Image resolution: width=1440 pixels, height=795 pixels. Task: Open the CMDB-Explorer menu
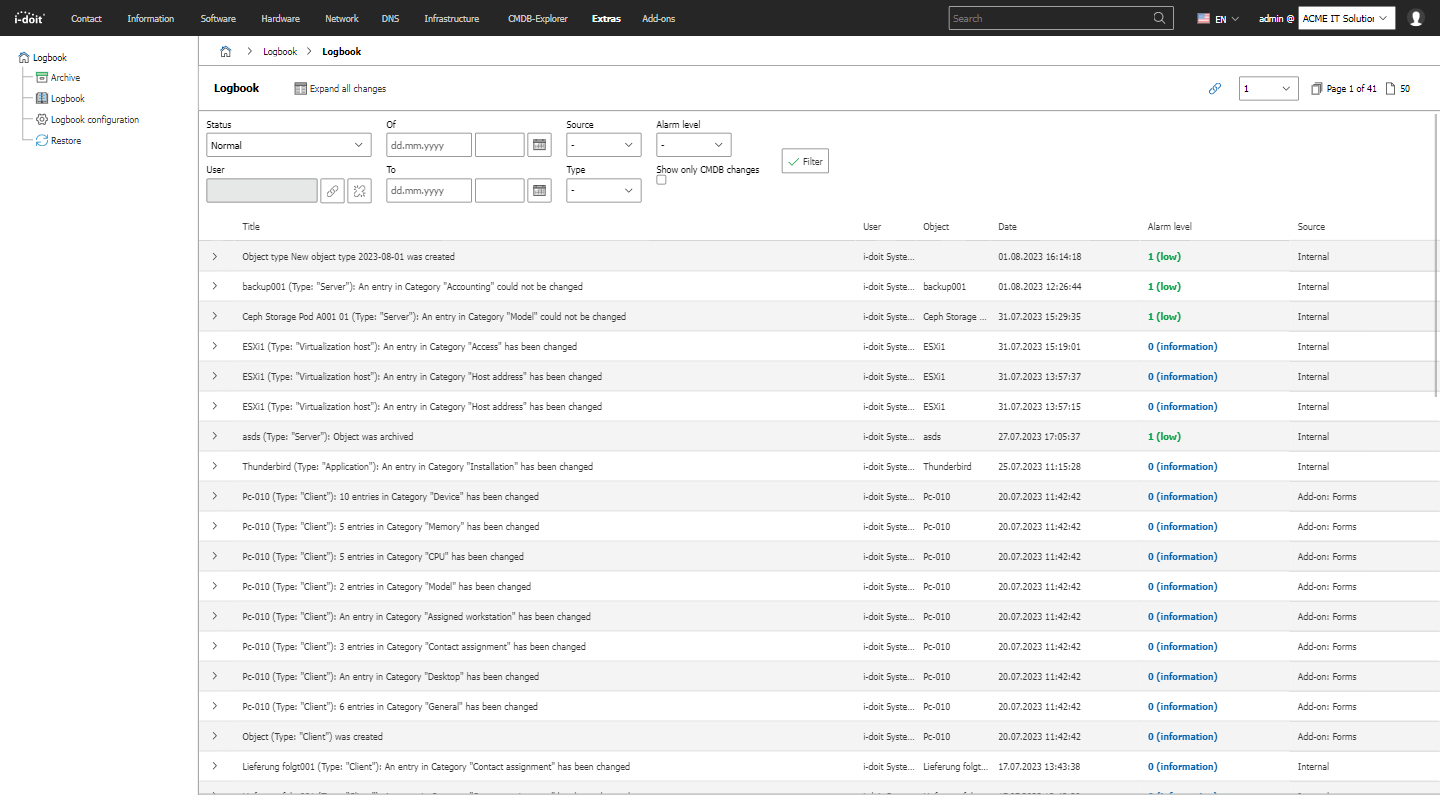(538, 18)
